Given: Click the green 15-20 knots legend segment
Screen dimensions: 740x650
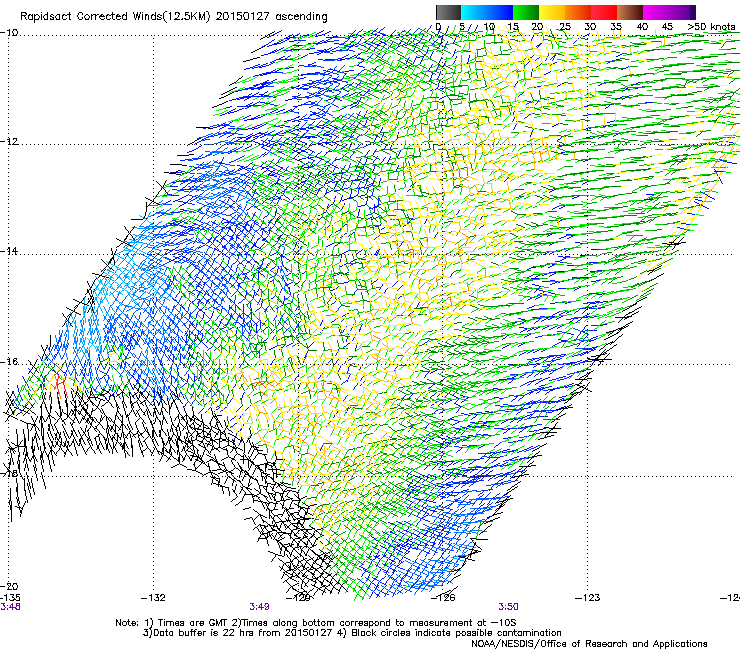Looking at the screenshot, I should point(526,12).
